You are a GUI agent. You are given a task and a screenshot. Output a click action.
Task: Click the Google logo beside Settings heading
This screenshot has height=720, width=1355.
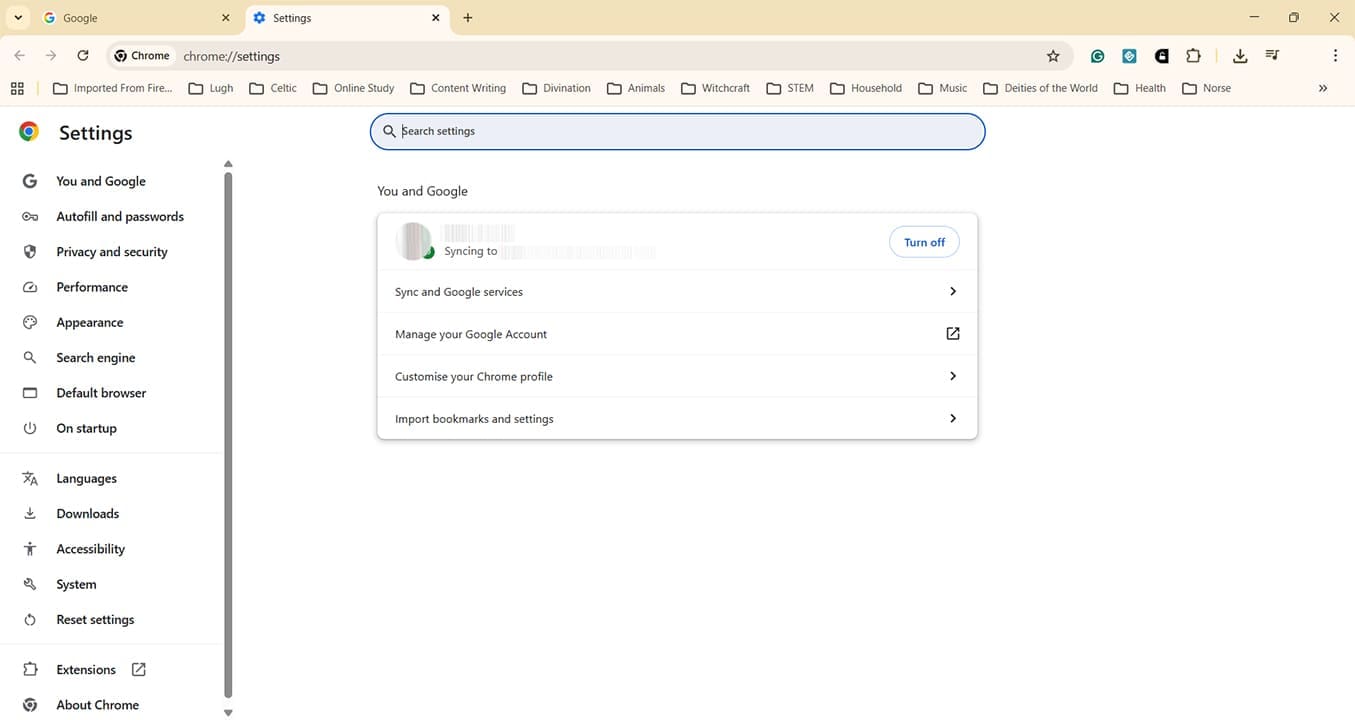coord(28,131)
